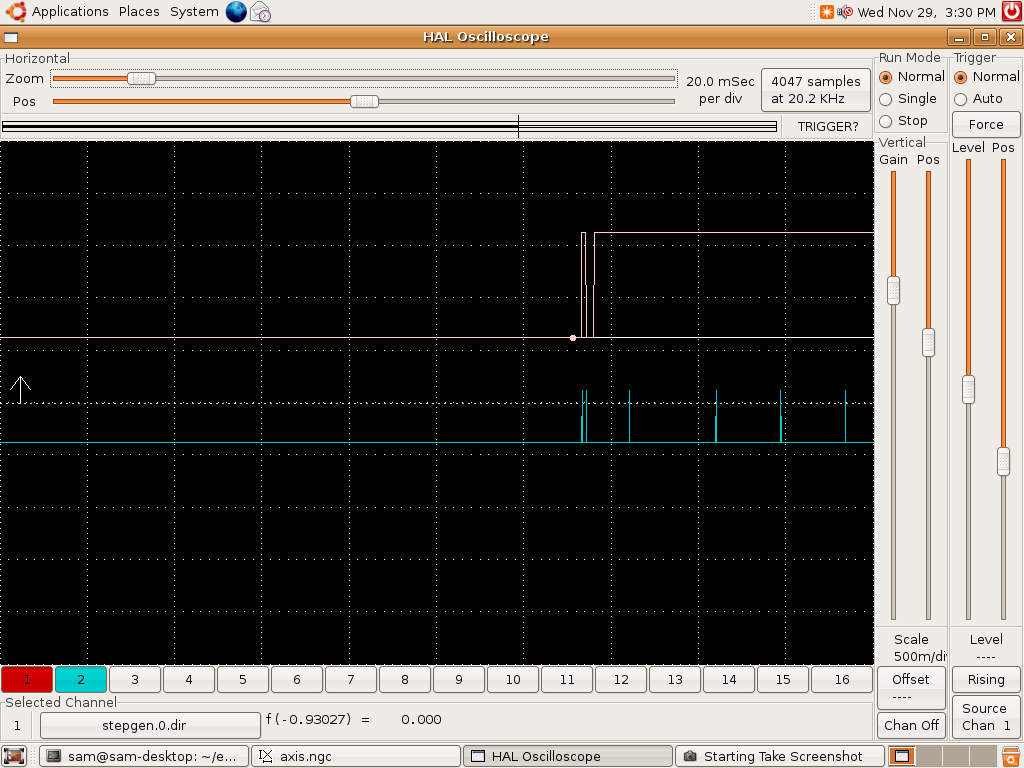The height and width of the screenshot is (768, 1024).
Task: Enable channel 10
Action: click(513, 679)
